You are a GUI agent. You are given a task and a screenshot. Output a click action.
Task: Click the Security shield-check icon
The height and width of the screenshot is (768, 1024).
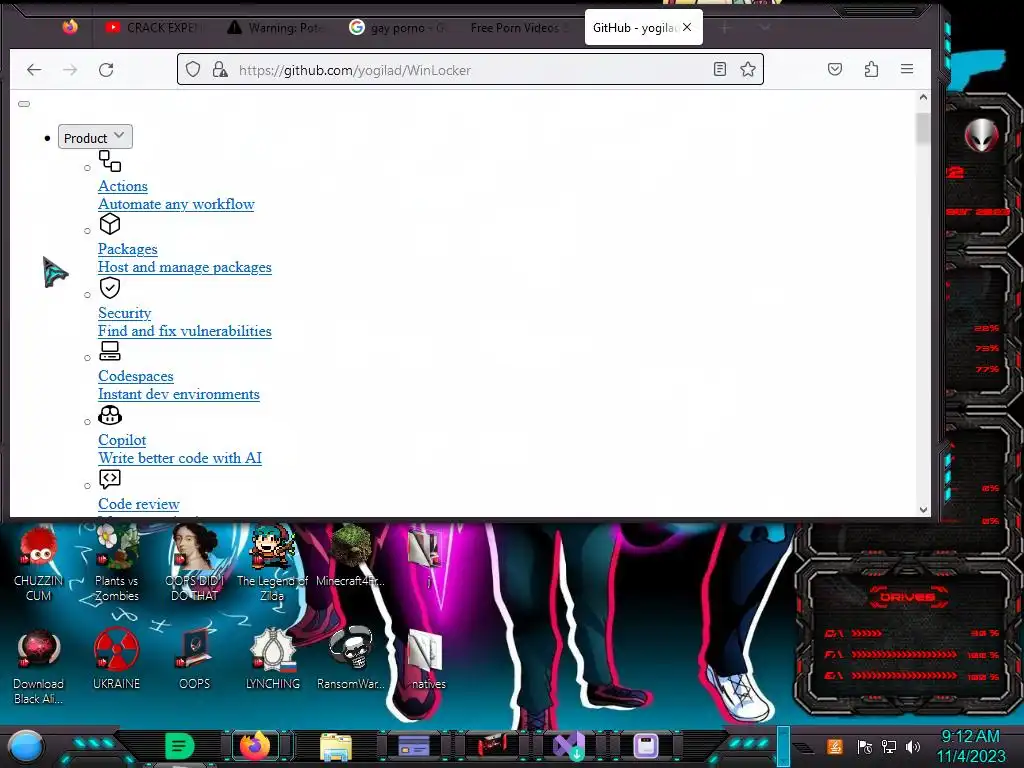110,287
